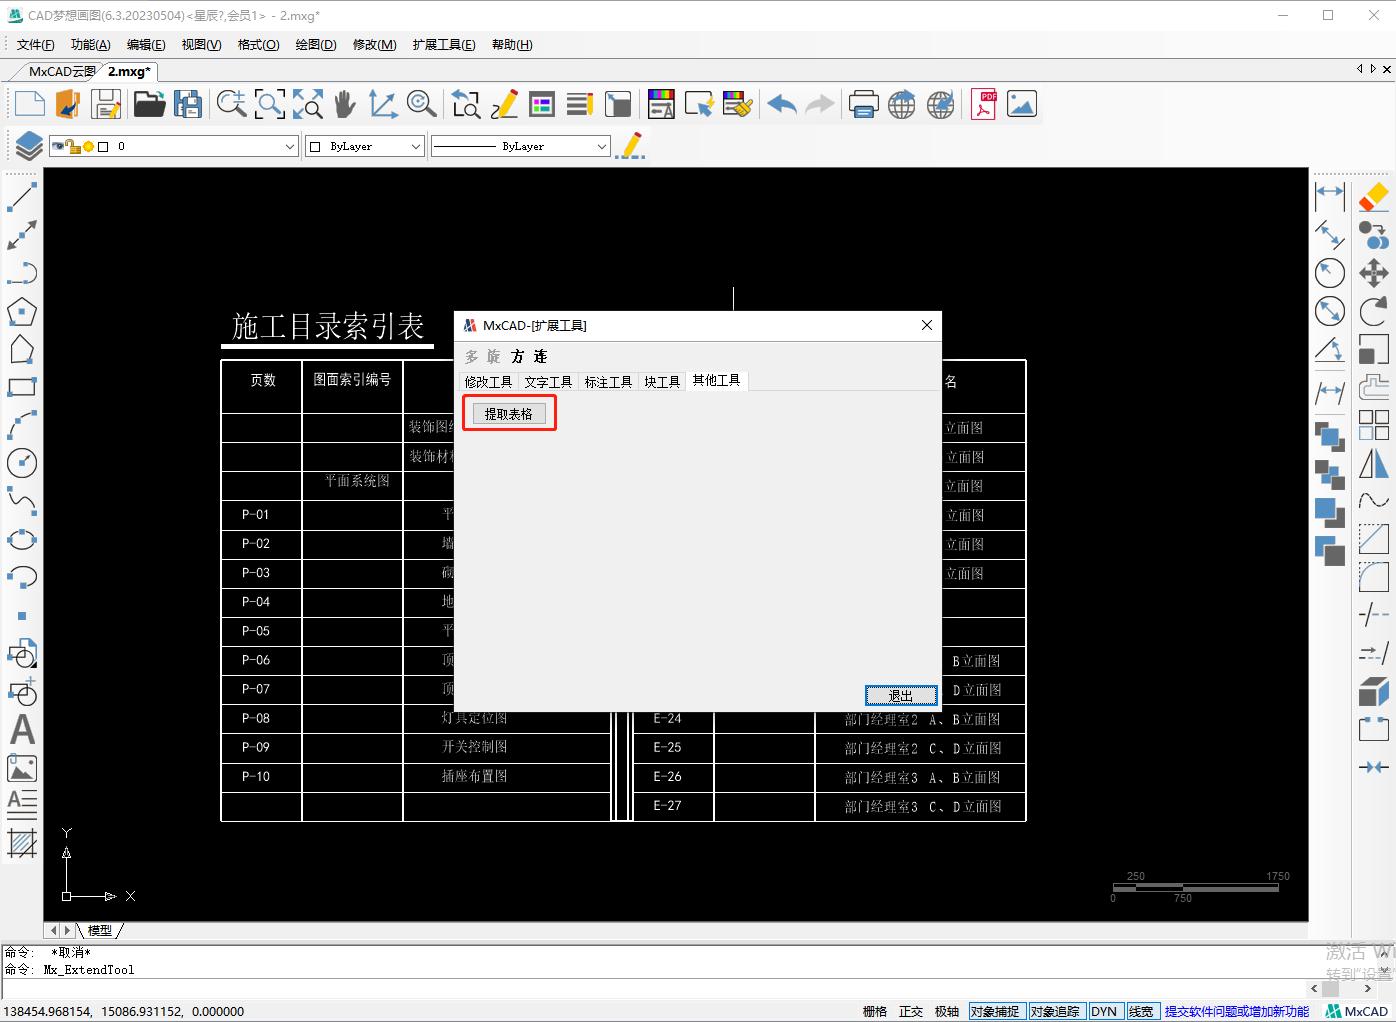Expand the layer dropdown showing 0

(x=289, y=146)
